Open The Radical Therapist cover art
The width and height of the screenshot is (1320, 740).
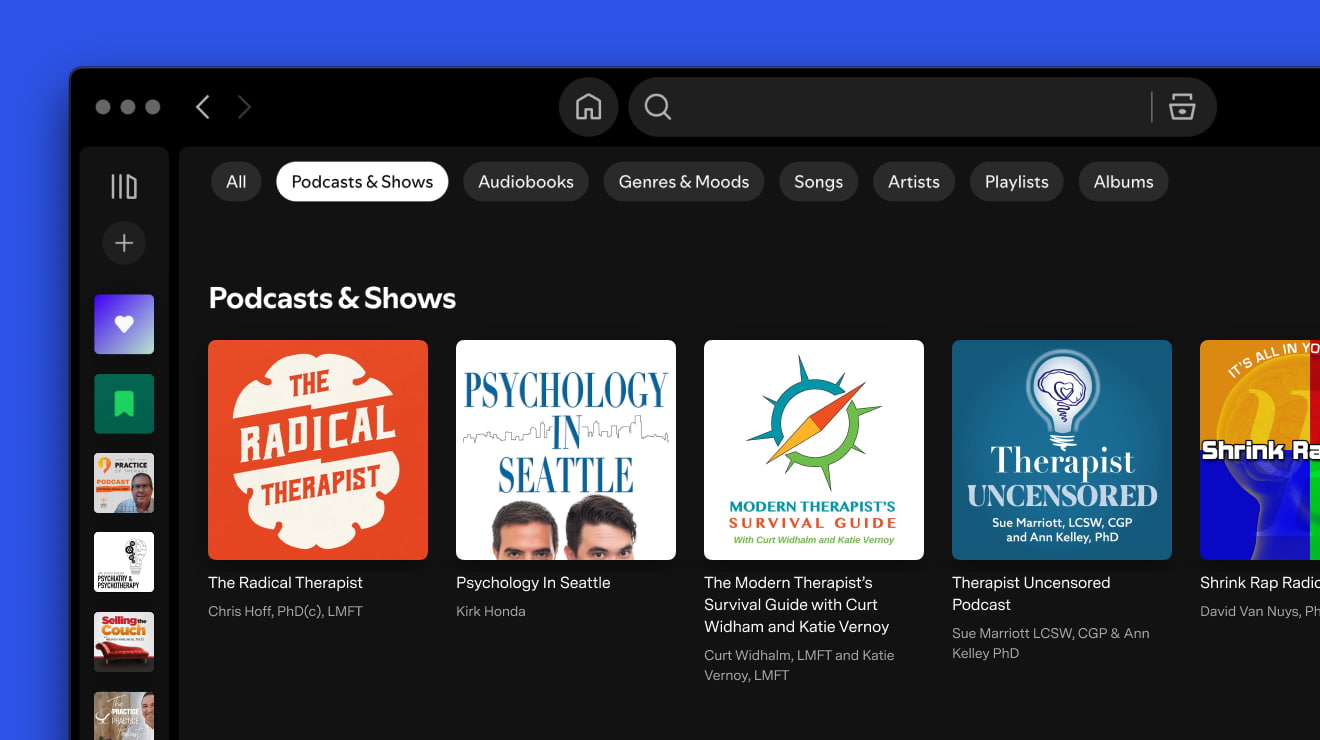click(x=318, y=450)
